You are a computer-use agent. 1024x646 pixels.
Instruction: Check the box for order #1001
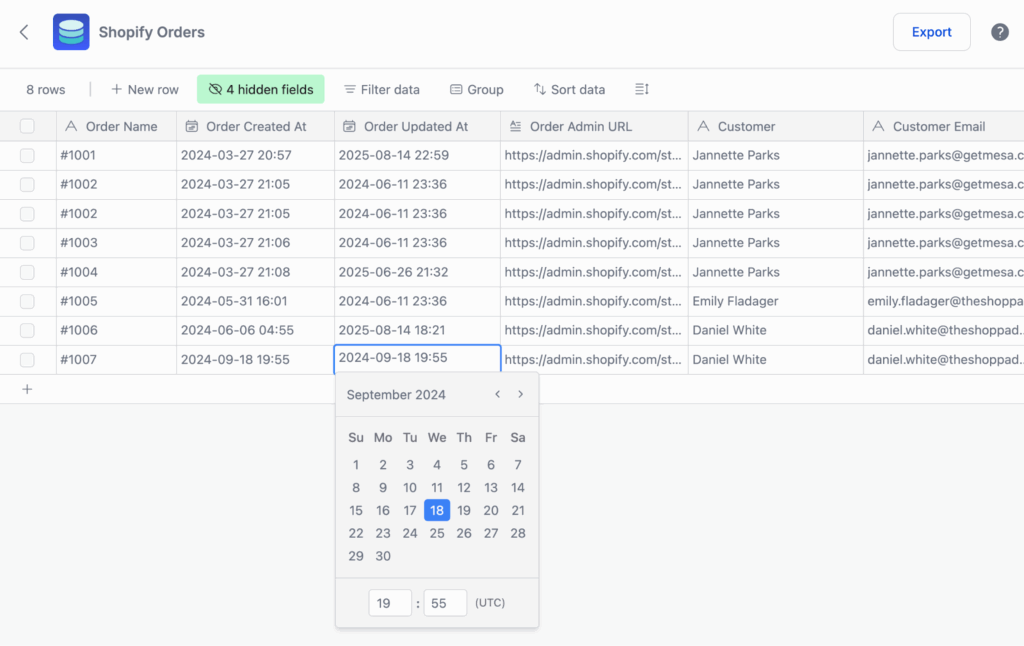tap(27, 155)
